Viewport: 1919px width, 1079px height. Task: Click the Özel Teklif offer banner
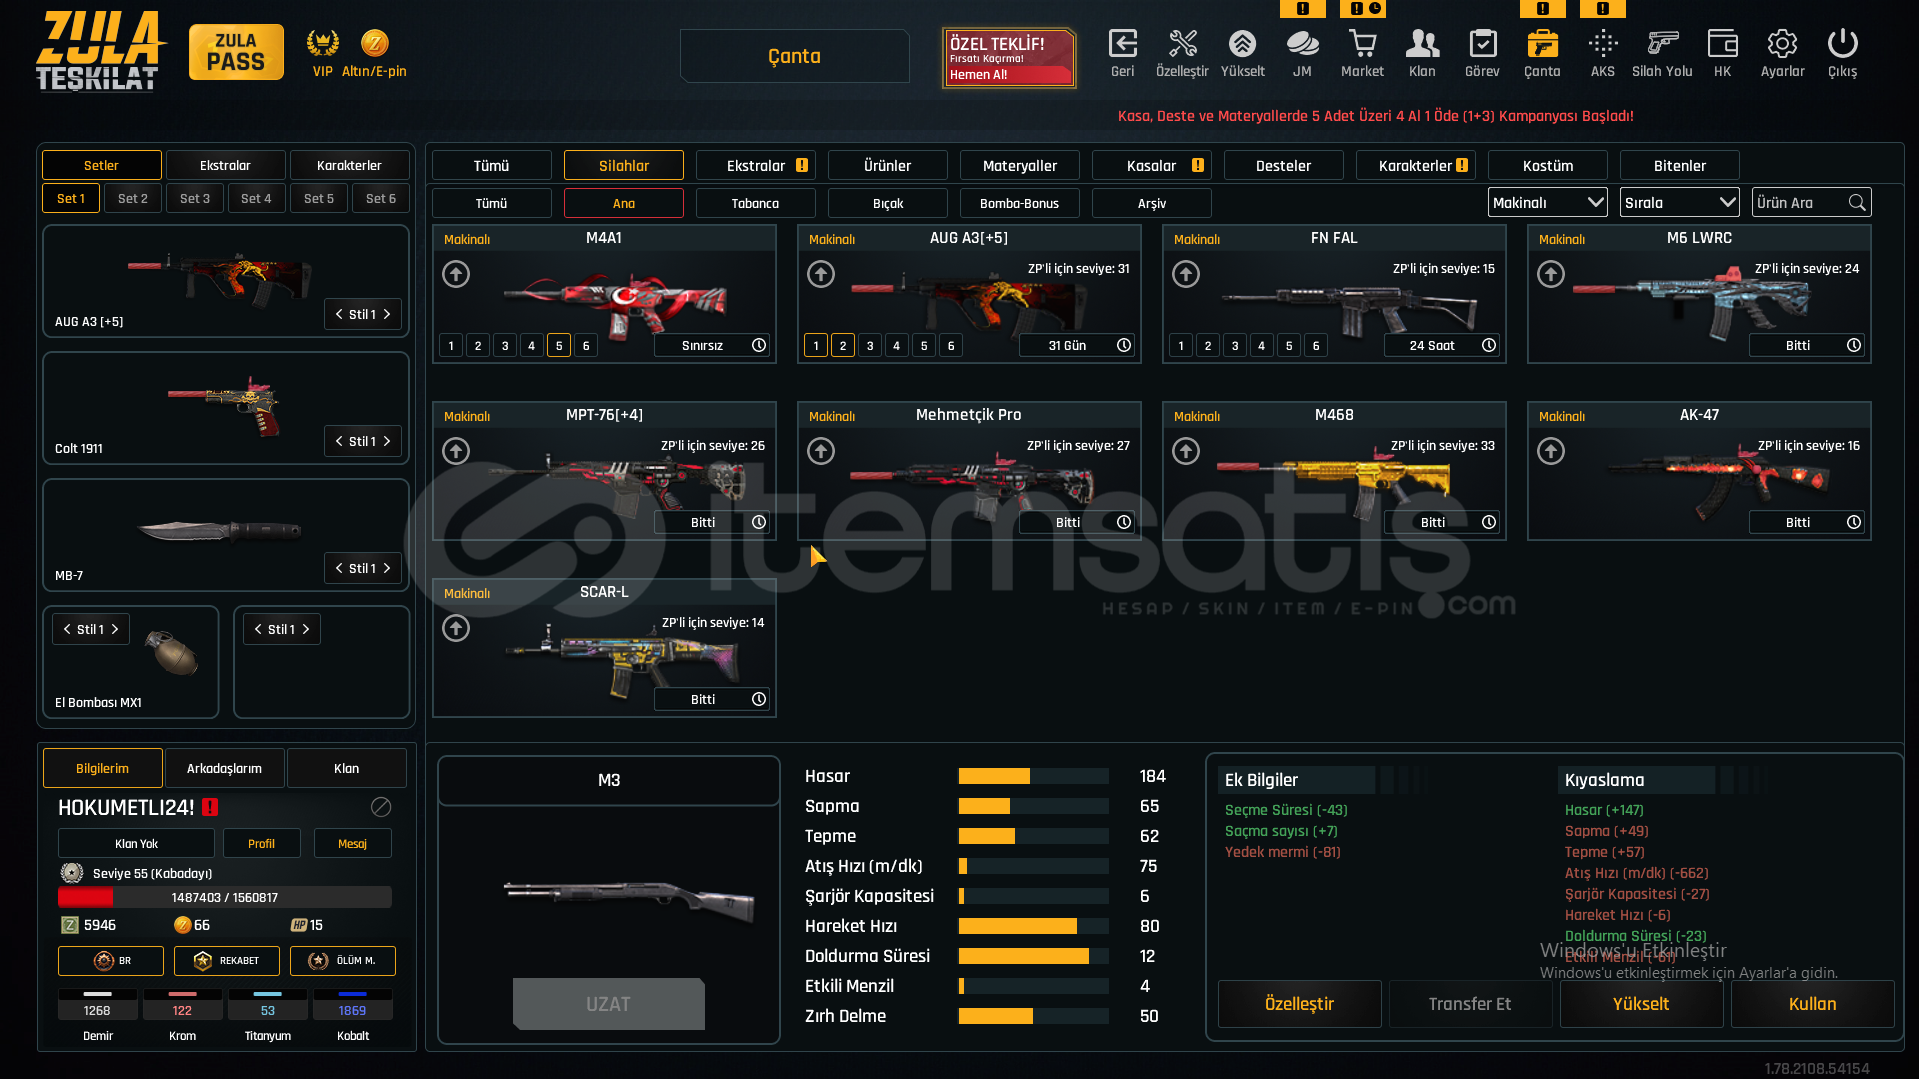(1008, 58)
